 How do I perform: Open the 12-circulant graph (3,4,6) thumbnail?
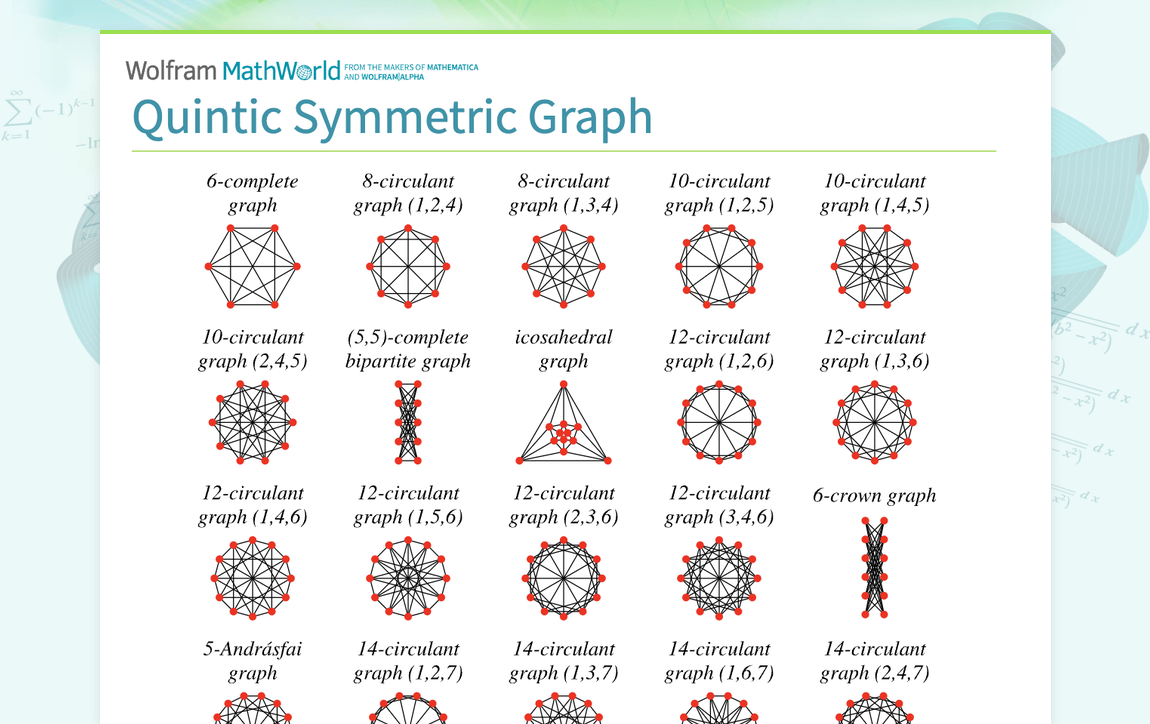point(718,578)
